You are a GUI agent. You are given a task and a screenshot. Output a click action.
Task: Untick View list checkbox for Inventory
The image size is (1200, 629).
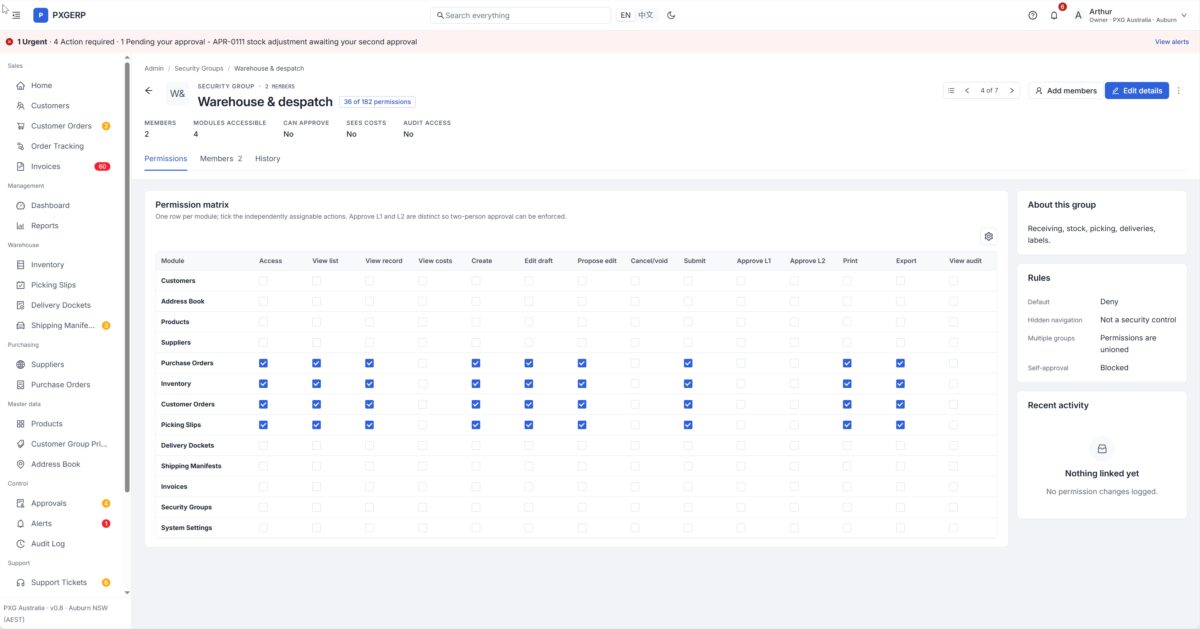pyautogui.click(x=316, y=383)
